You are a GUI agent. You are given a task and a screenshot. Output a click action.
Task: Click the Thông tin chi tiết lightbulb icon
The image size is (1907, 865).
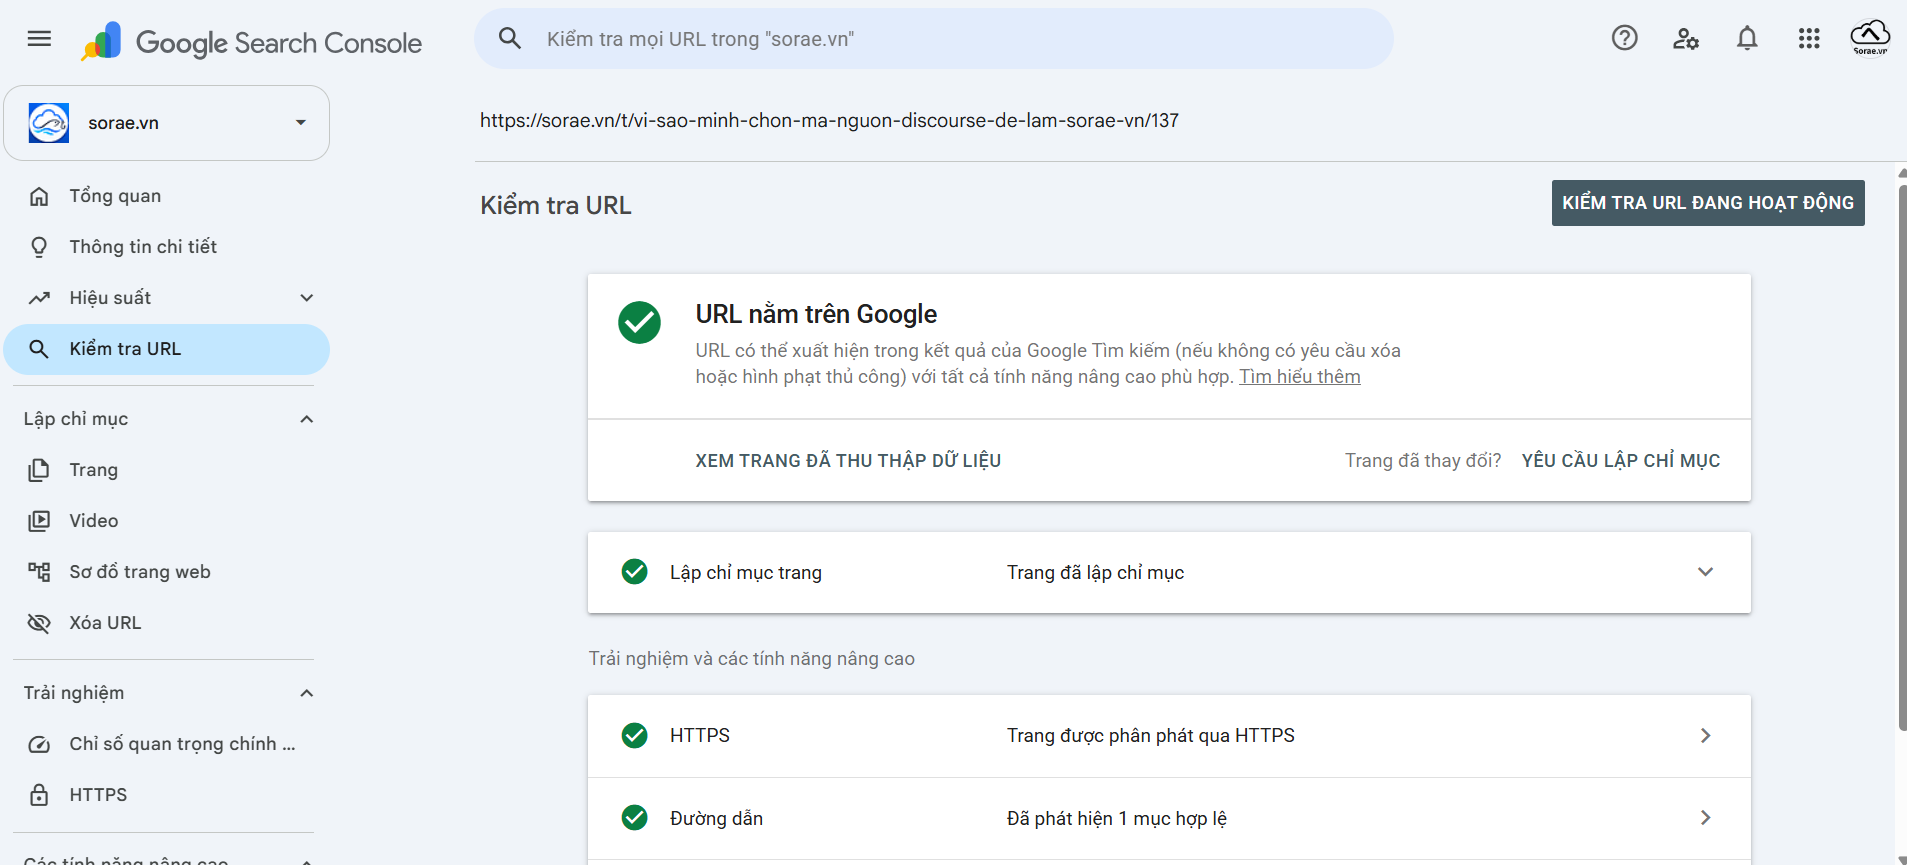click(x=39, y=247)
